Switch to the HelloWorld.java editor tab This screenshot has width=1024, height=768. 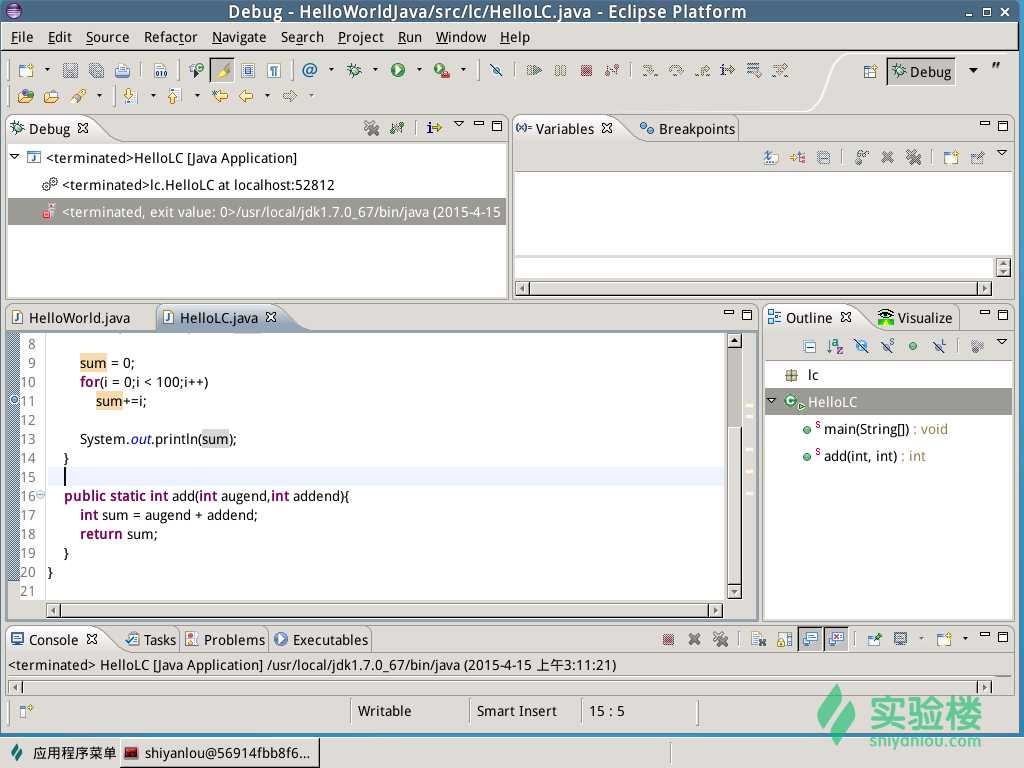pyautogui.click(x=71, y=318)
